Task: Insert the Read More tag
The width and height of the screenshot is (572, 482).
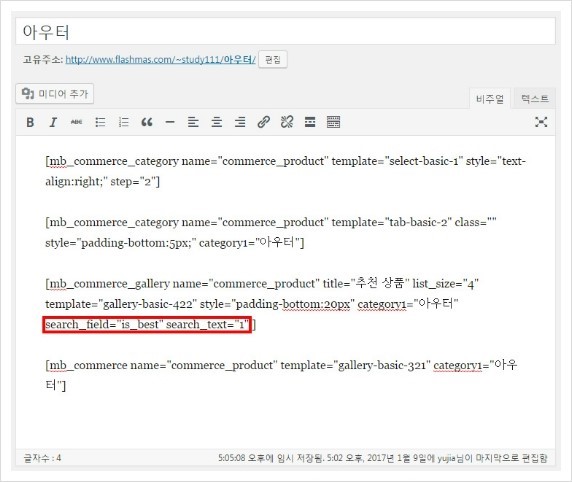Action: coord(310,122)
